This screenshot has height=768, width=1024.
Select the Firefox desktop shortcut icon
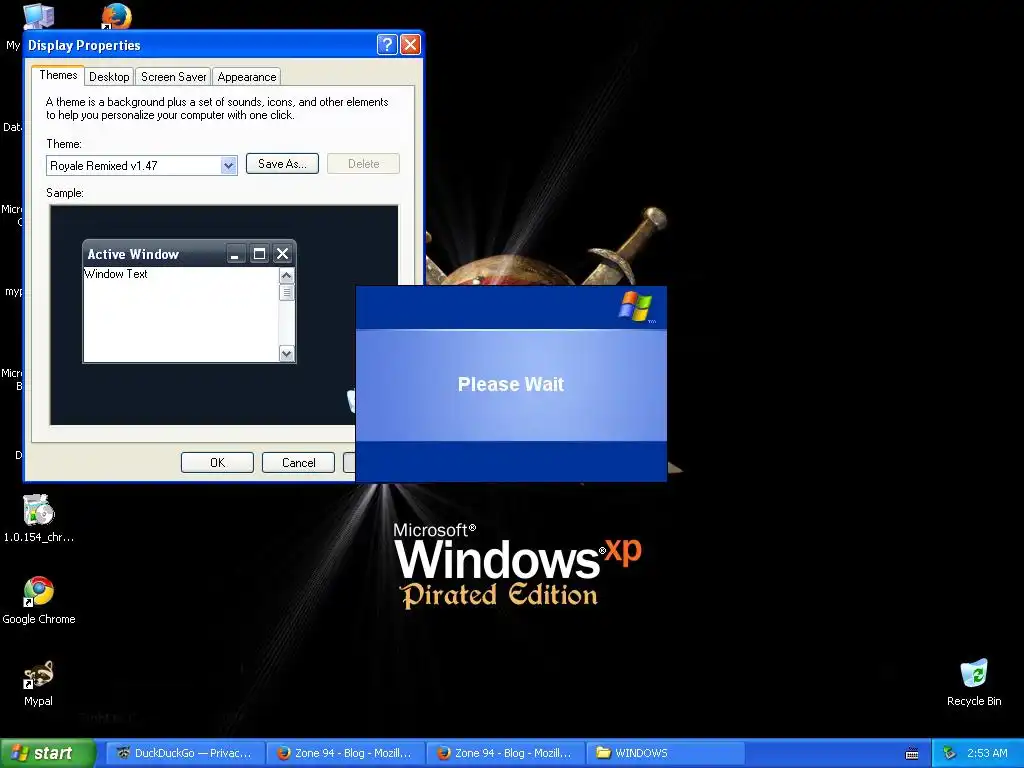[116, 16]
